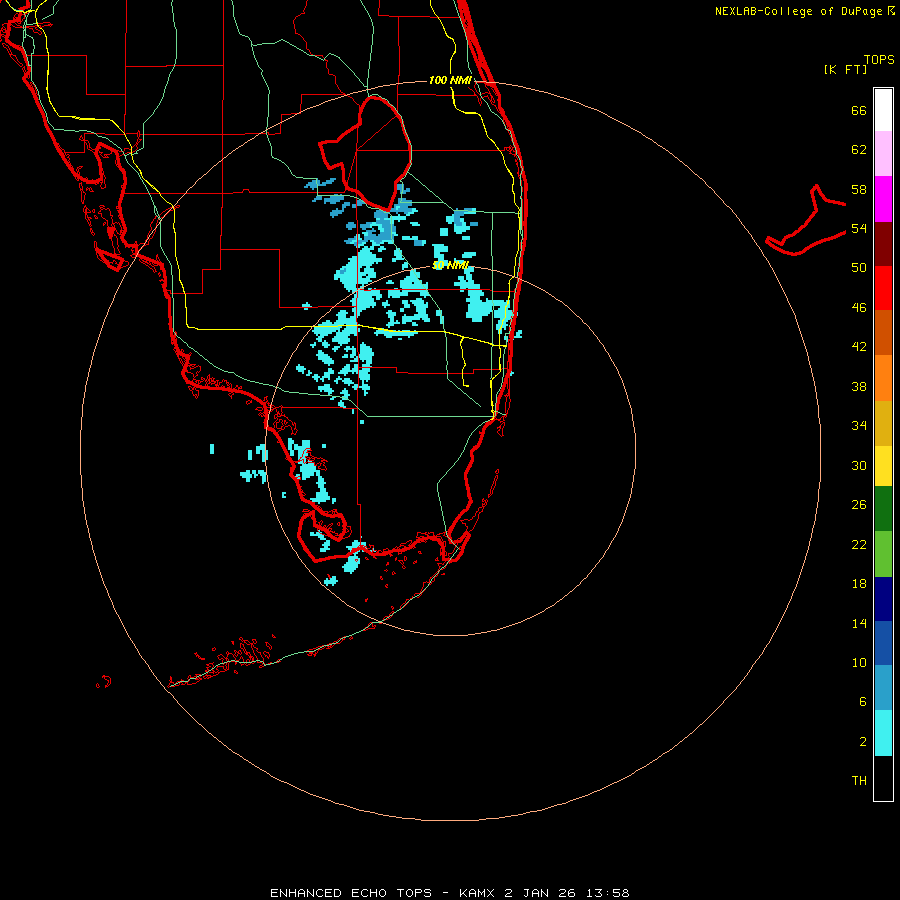Click the white swatch in the tops legend
900x900 pixels.
tap(883, 110)
